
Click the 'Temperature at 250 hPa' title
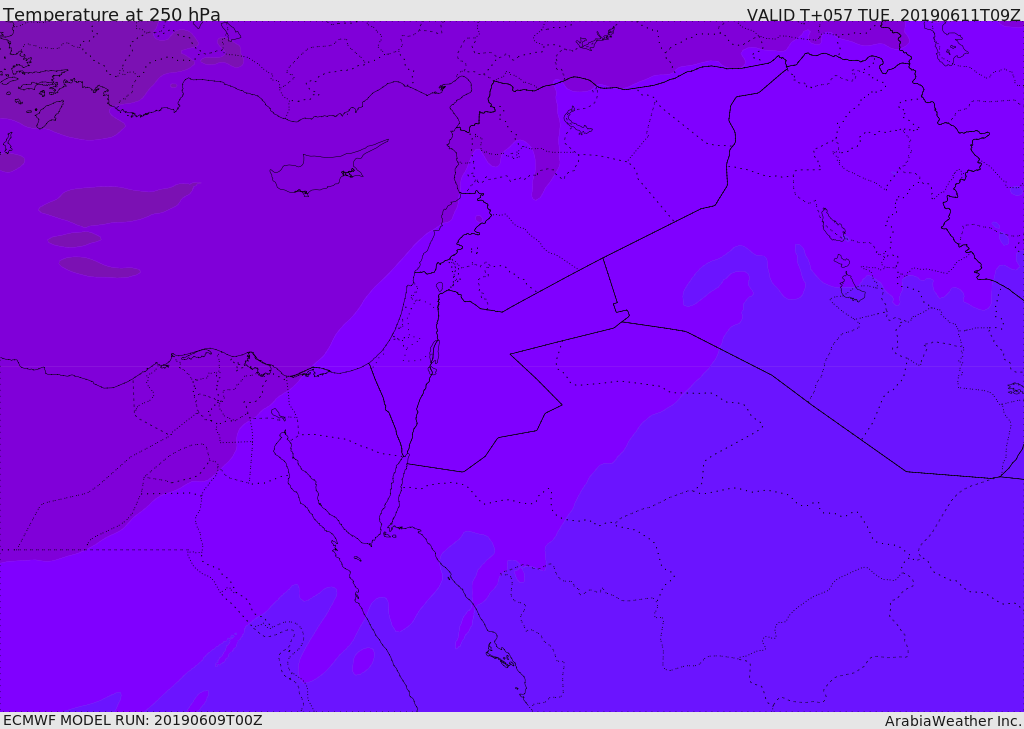pyautogui.click(x=112, y=14)
